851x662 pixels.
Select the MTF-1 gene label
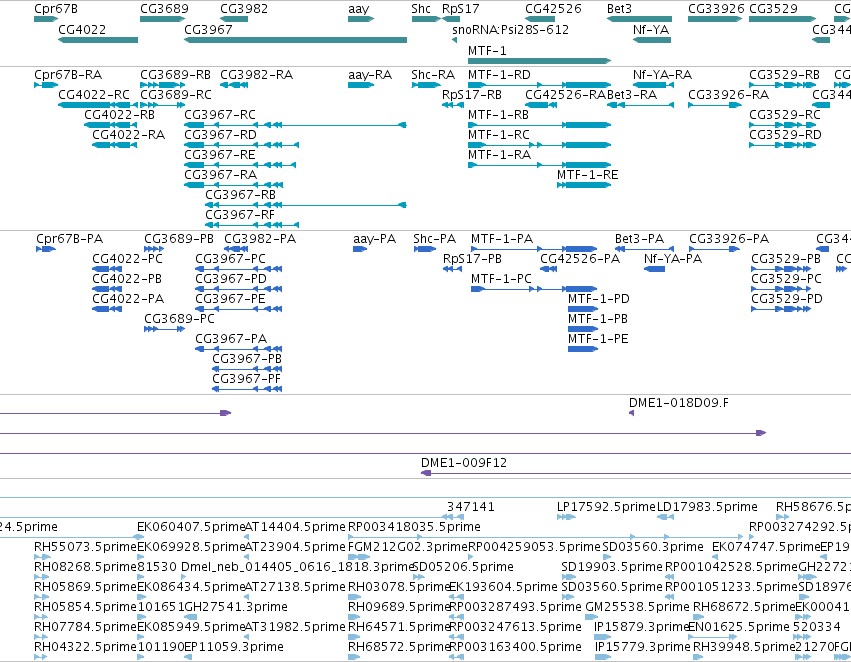487,50
